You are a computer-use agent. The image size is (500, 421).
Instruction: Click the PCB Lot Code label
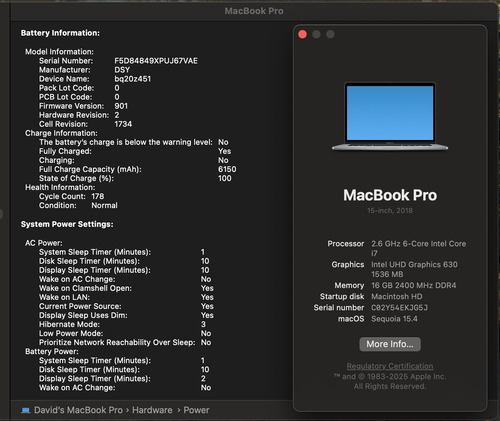coord(66,97)
